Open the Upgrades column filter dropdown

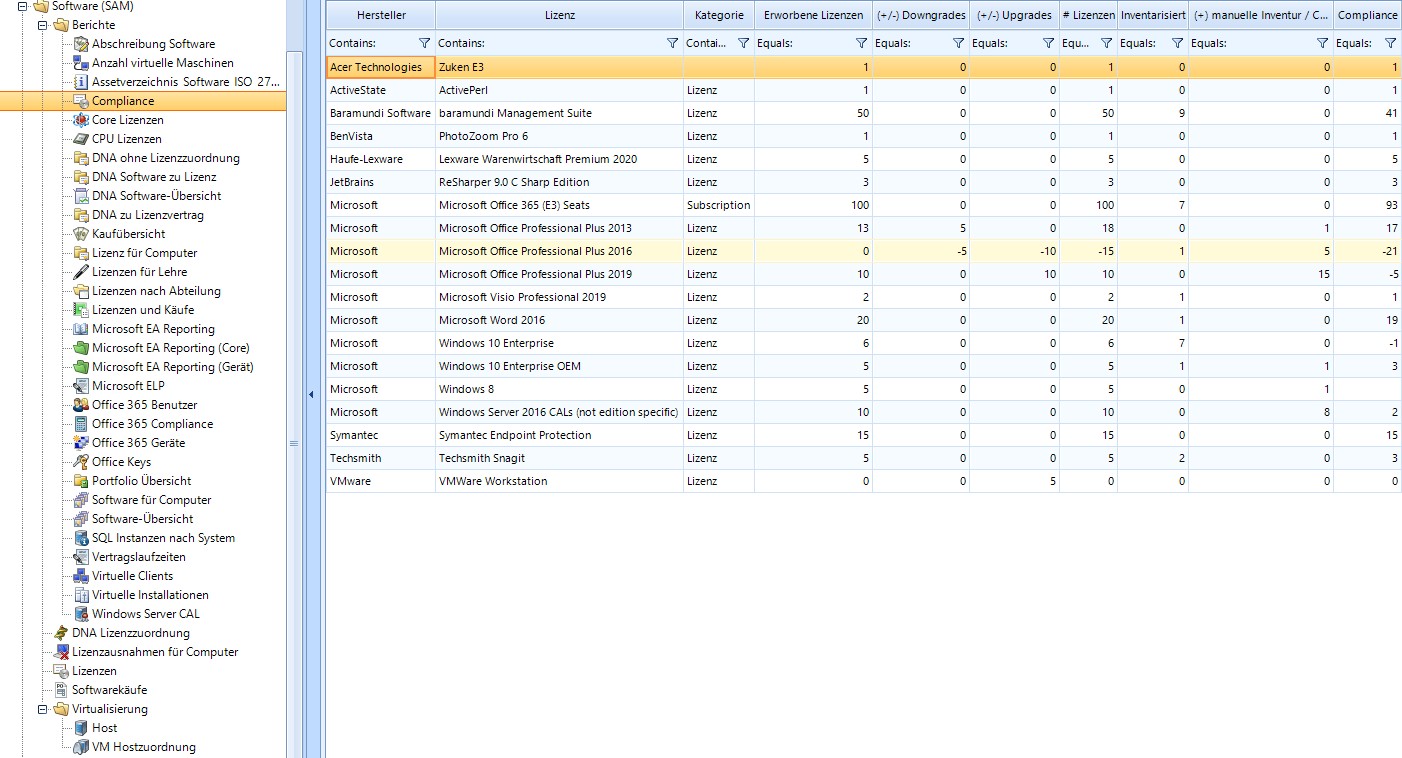[x=1047, y=43]
